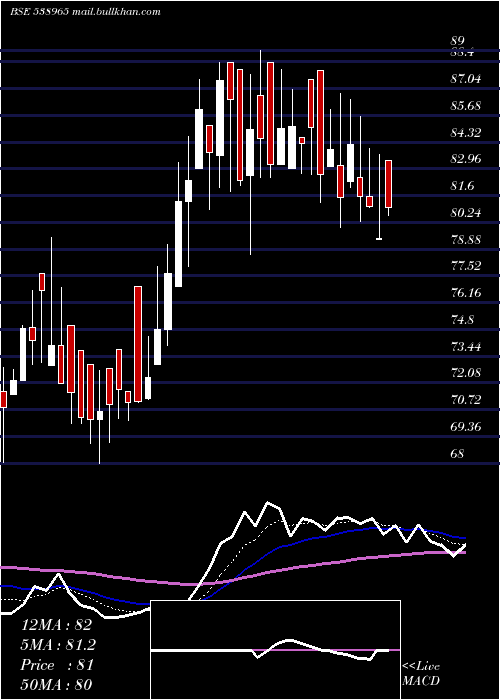Select the '12MA : 82' readout
This screenshot has height=700, width=500.
coord(56,625)
